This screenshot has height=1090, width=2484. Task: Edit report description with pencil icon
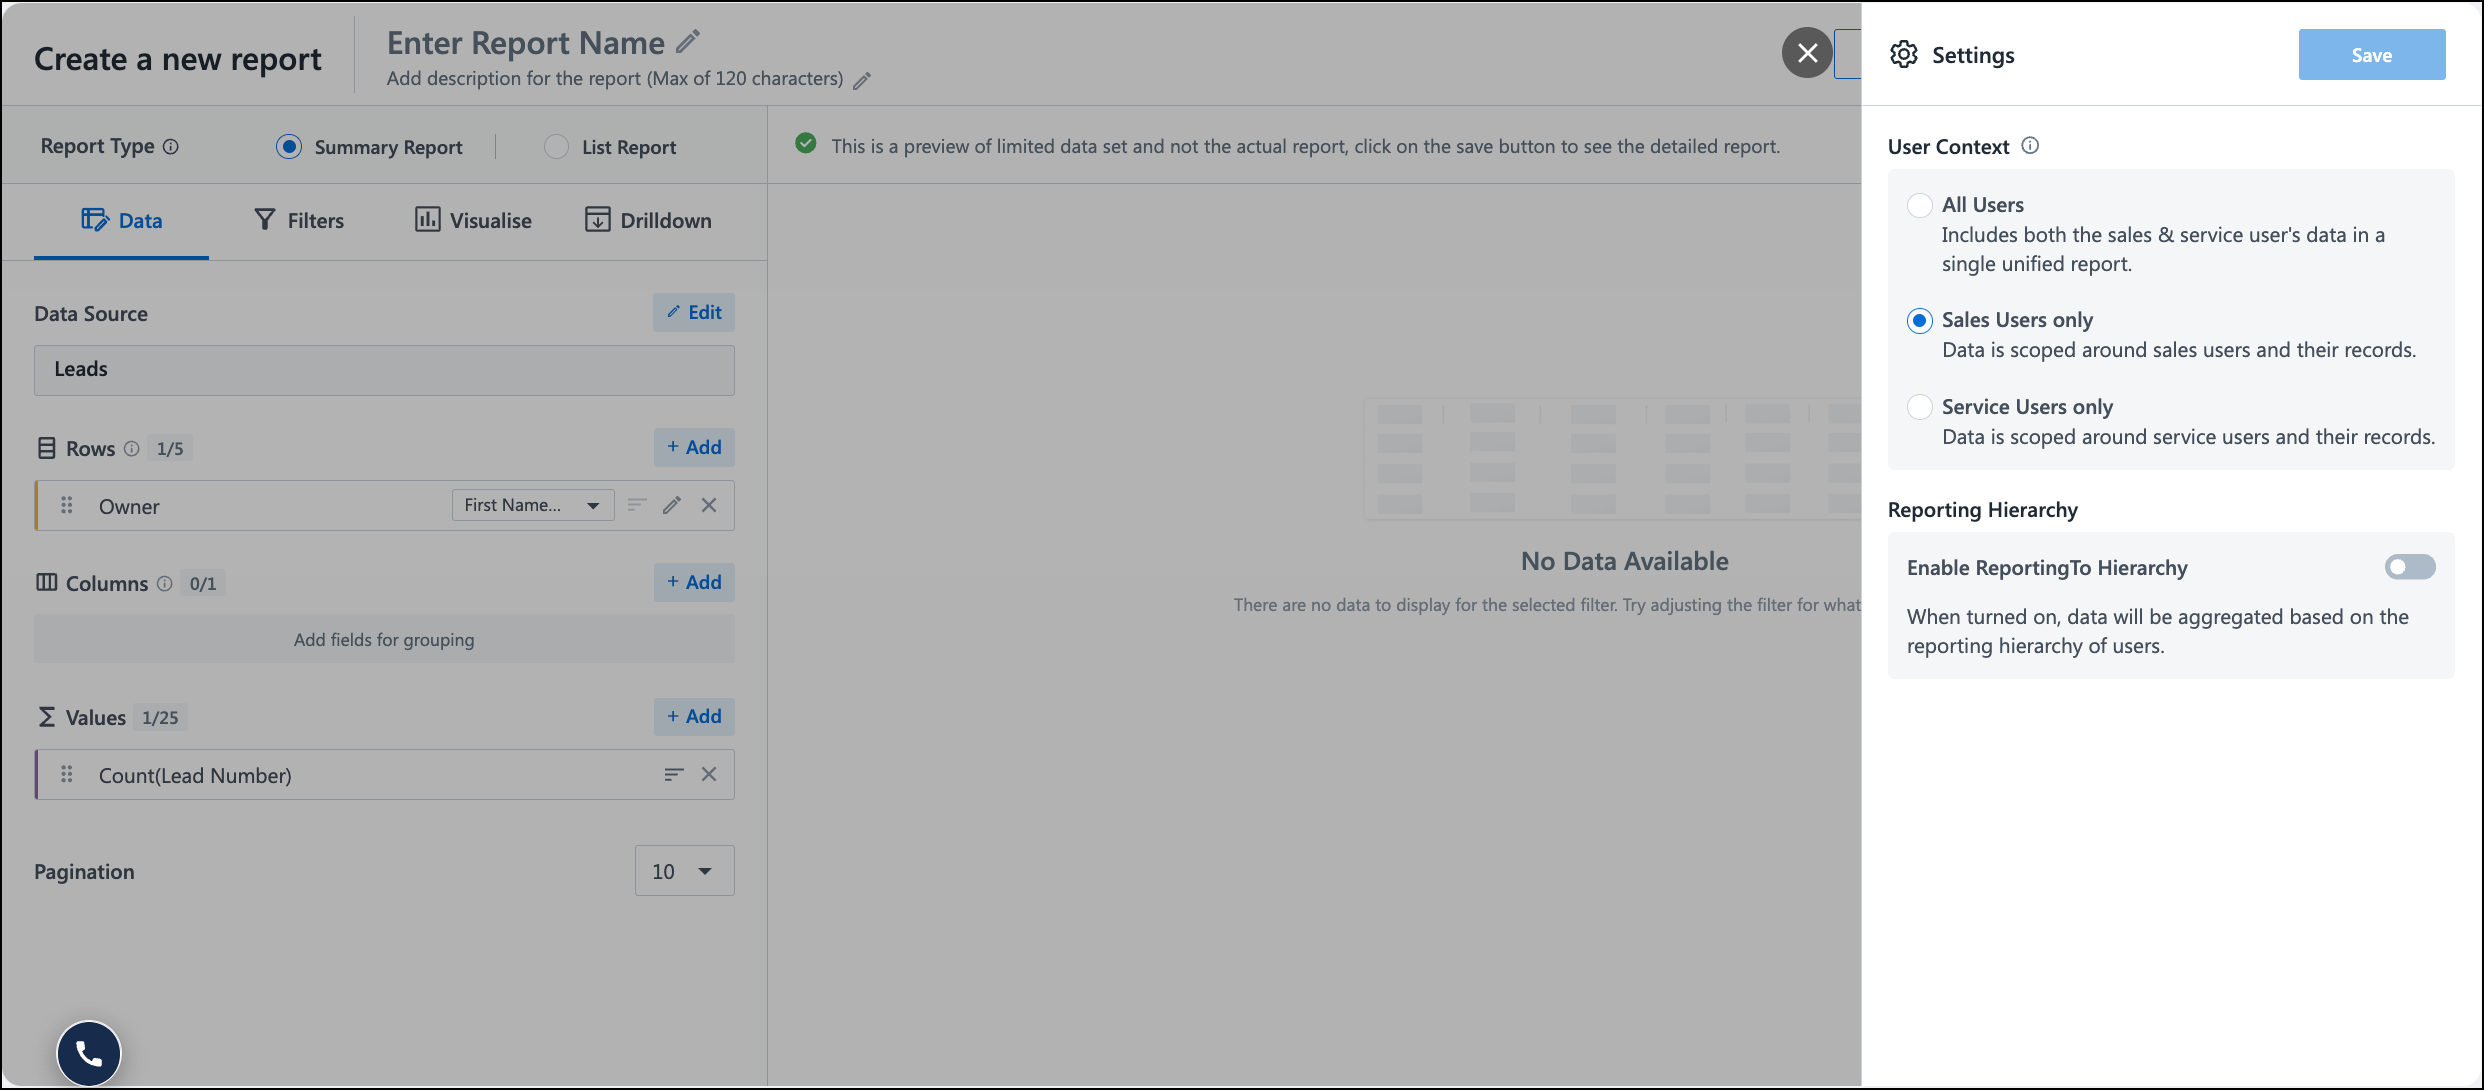(862, 80)
